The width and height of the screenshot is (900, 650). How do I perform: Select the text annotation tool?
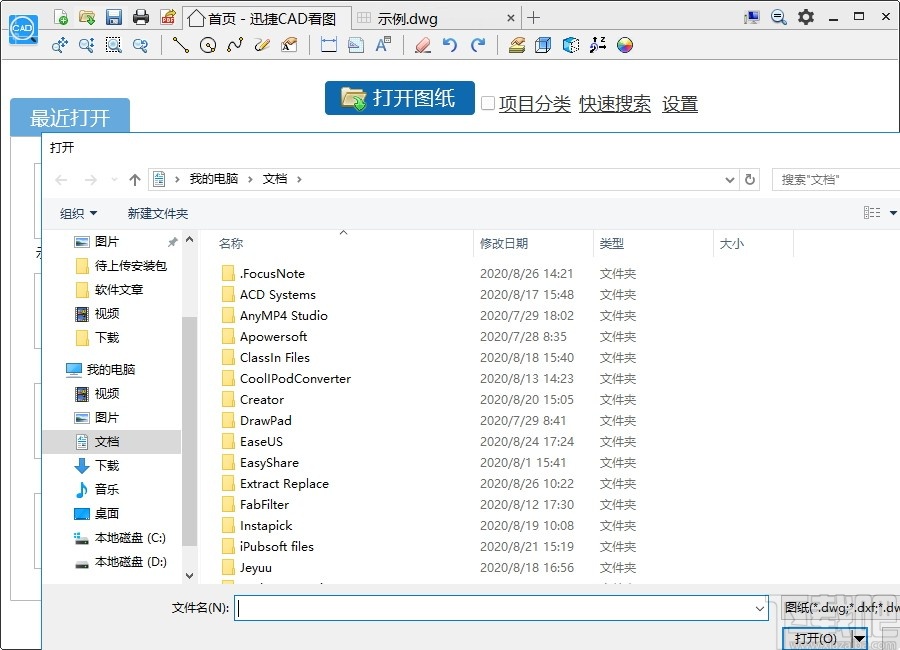(289, 45)
